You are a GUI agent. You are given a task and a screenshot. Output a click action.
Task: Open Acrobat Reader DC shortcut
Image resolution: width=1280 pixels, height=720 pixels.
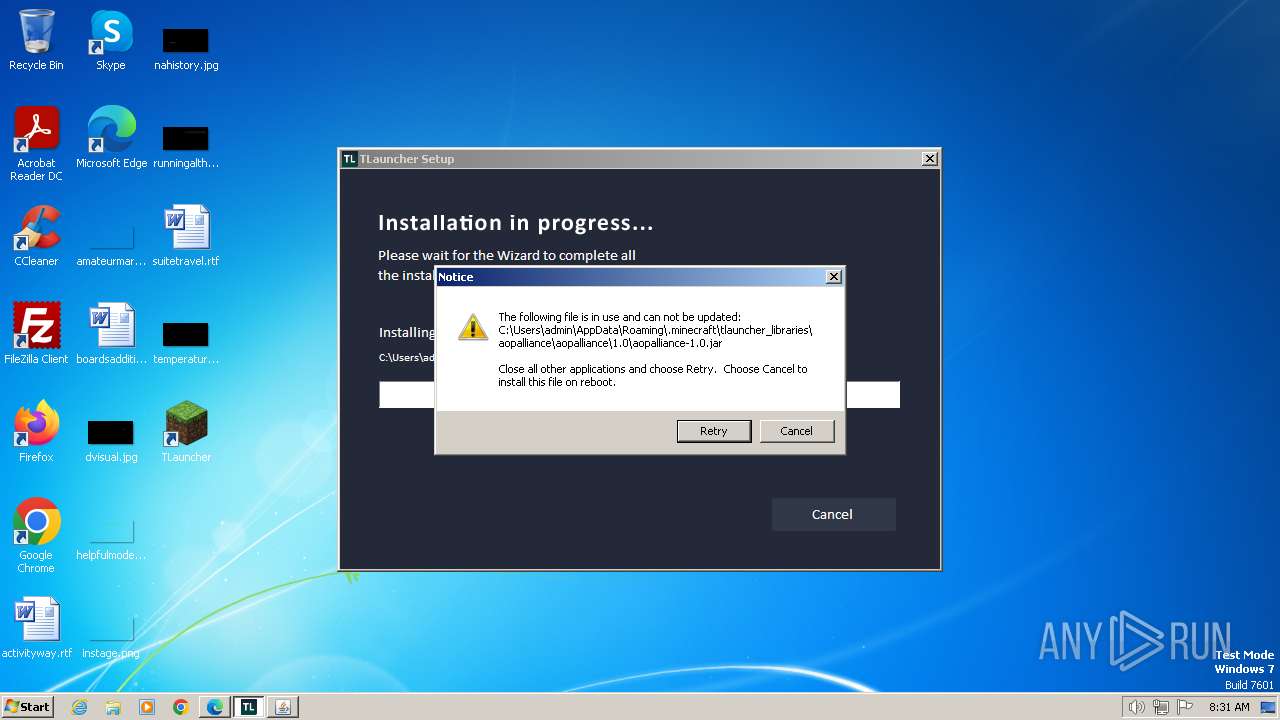36,144
